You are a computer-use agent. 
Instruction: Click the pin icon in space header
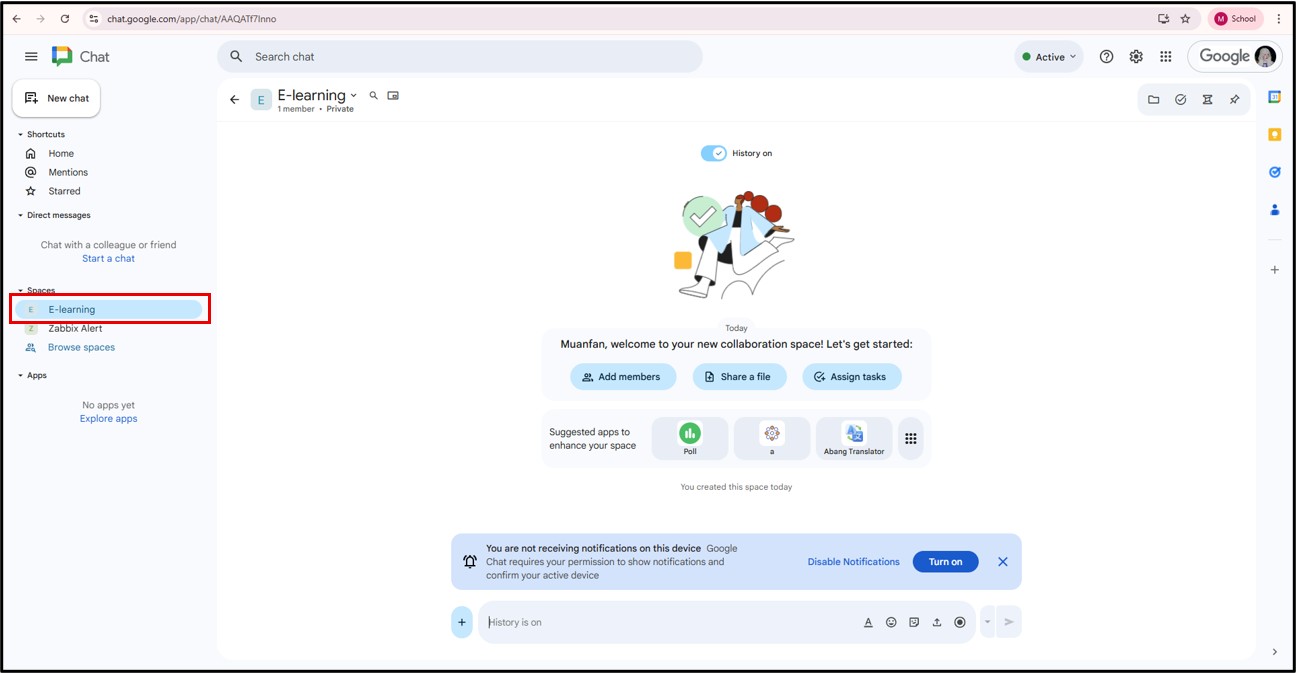[x=1234, y=100]
